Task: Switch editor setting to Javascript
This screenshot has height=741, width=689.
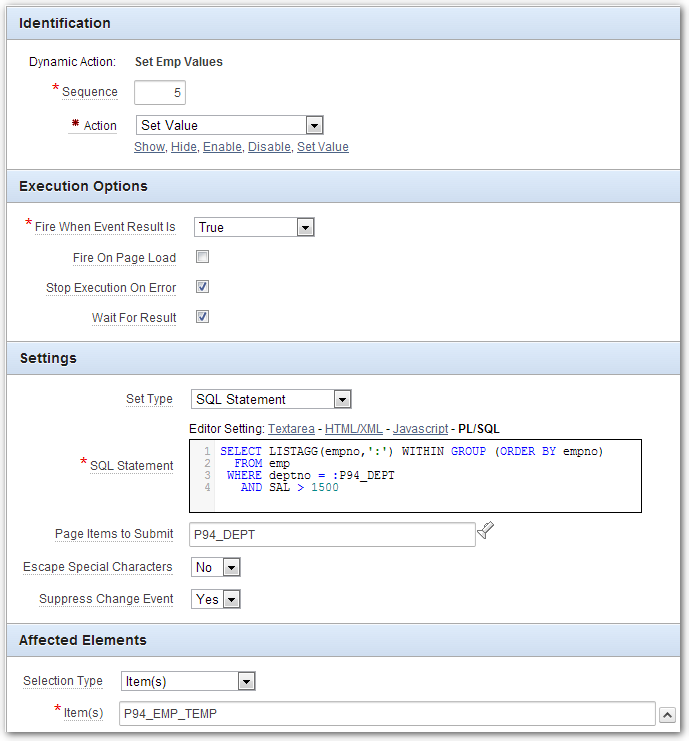Action: pyautogui.click(x=420, y=428)
